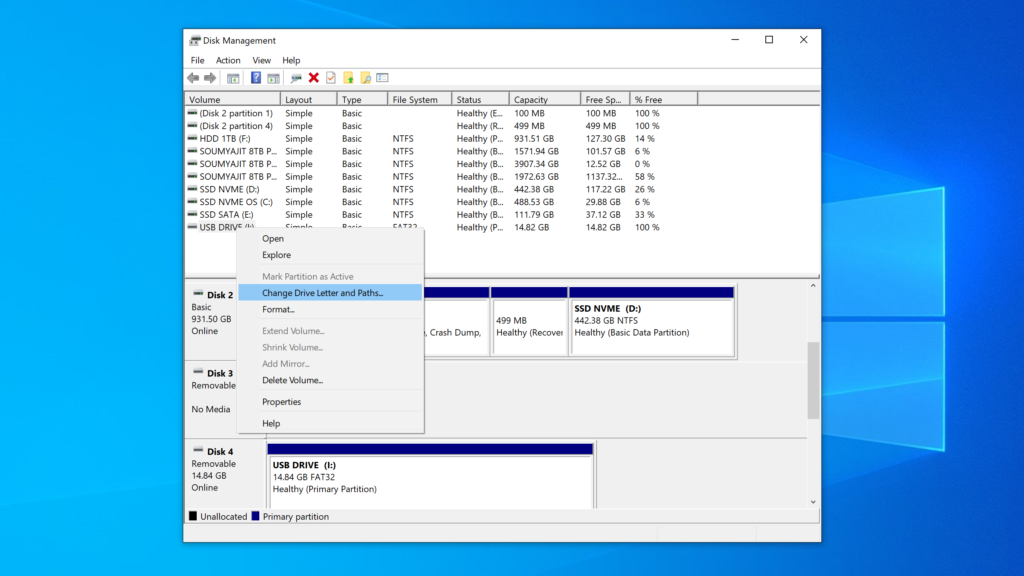Sort by the File System column header
This screenshot has height=576, width=1024.
click(420, 99)
